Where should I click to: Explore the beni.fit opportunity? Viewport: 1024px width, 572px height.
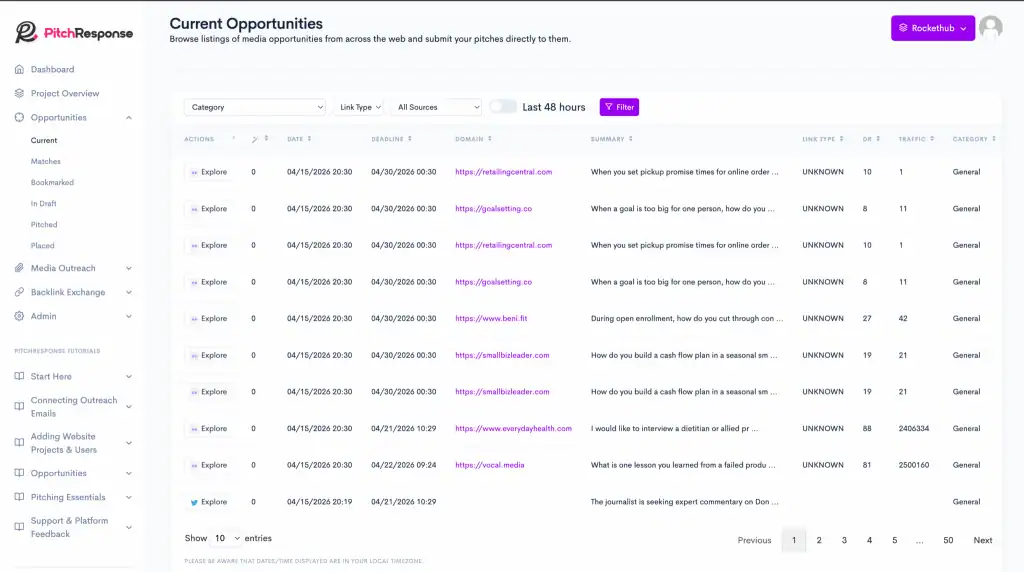tap(208, 319)
